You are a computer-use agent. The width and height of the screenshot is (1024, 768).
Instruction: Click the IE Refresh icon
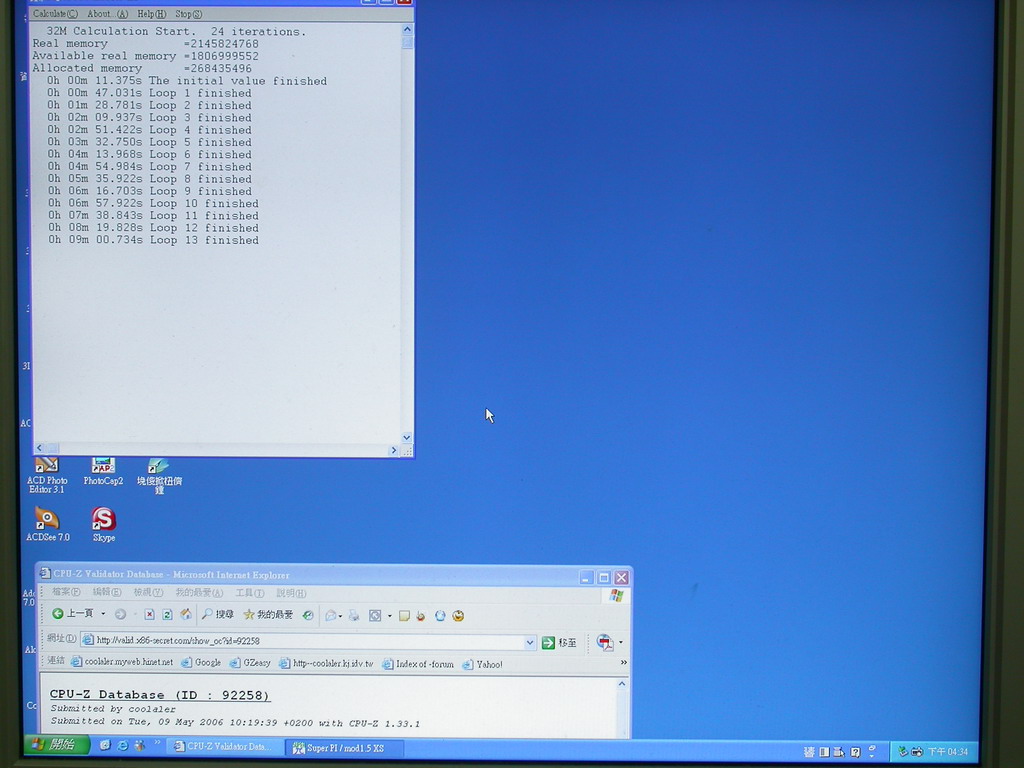pos(167,615)
